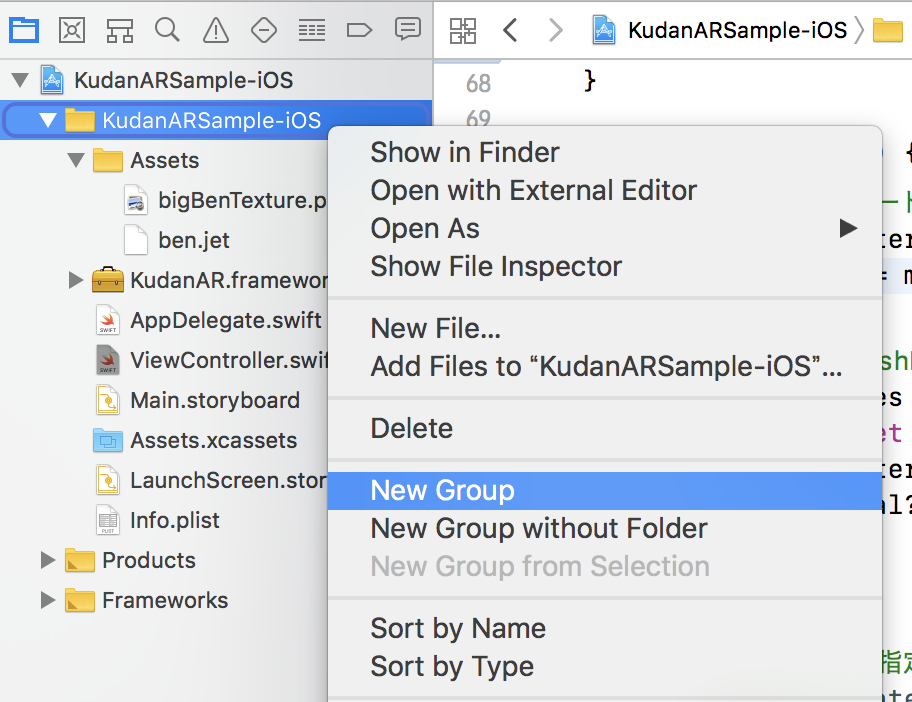Open the Report navigator speech bubble icon
This screenshot has width=912, height=702.
pyautogui.click(x=408, y=28)
